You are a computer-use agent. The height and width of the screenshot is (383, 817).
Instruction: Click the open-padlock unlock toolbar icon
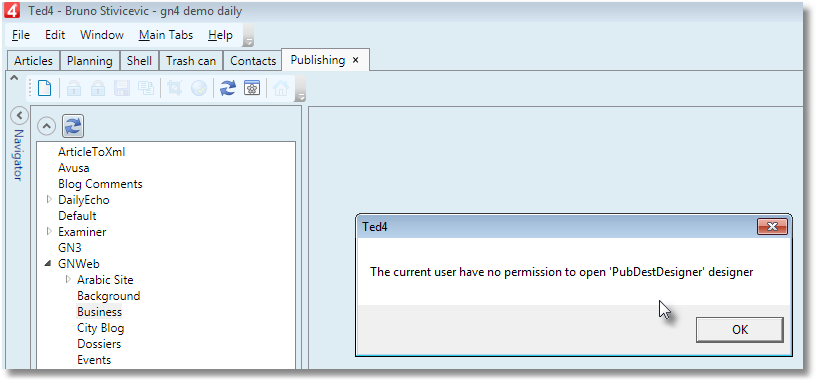point(74,89)
